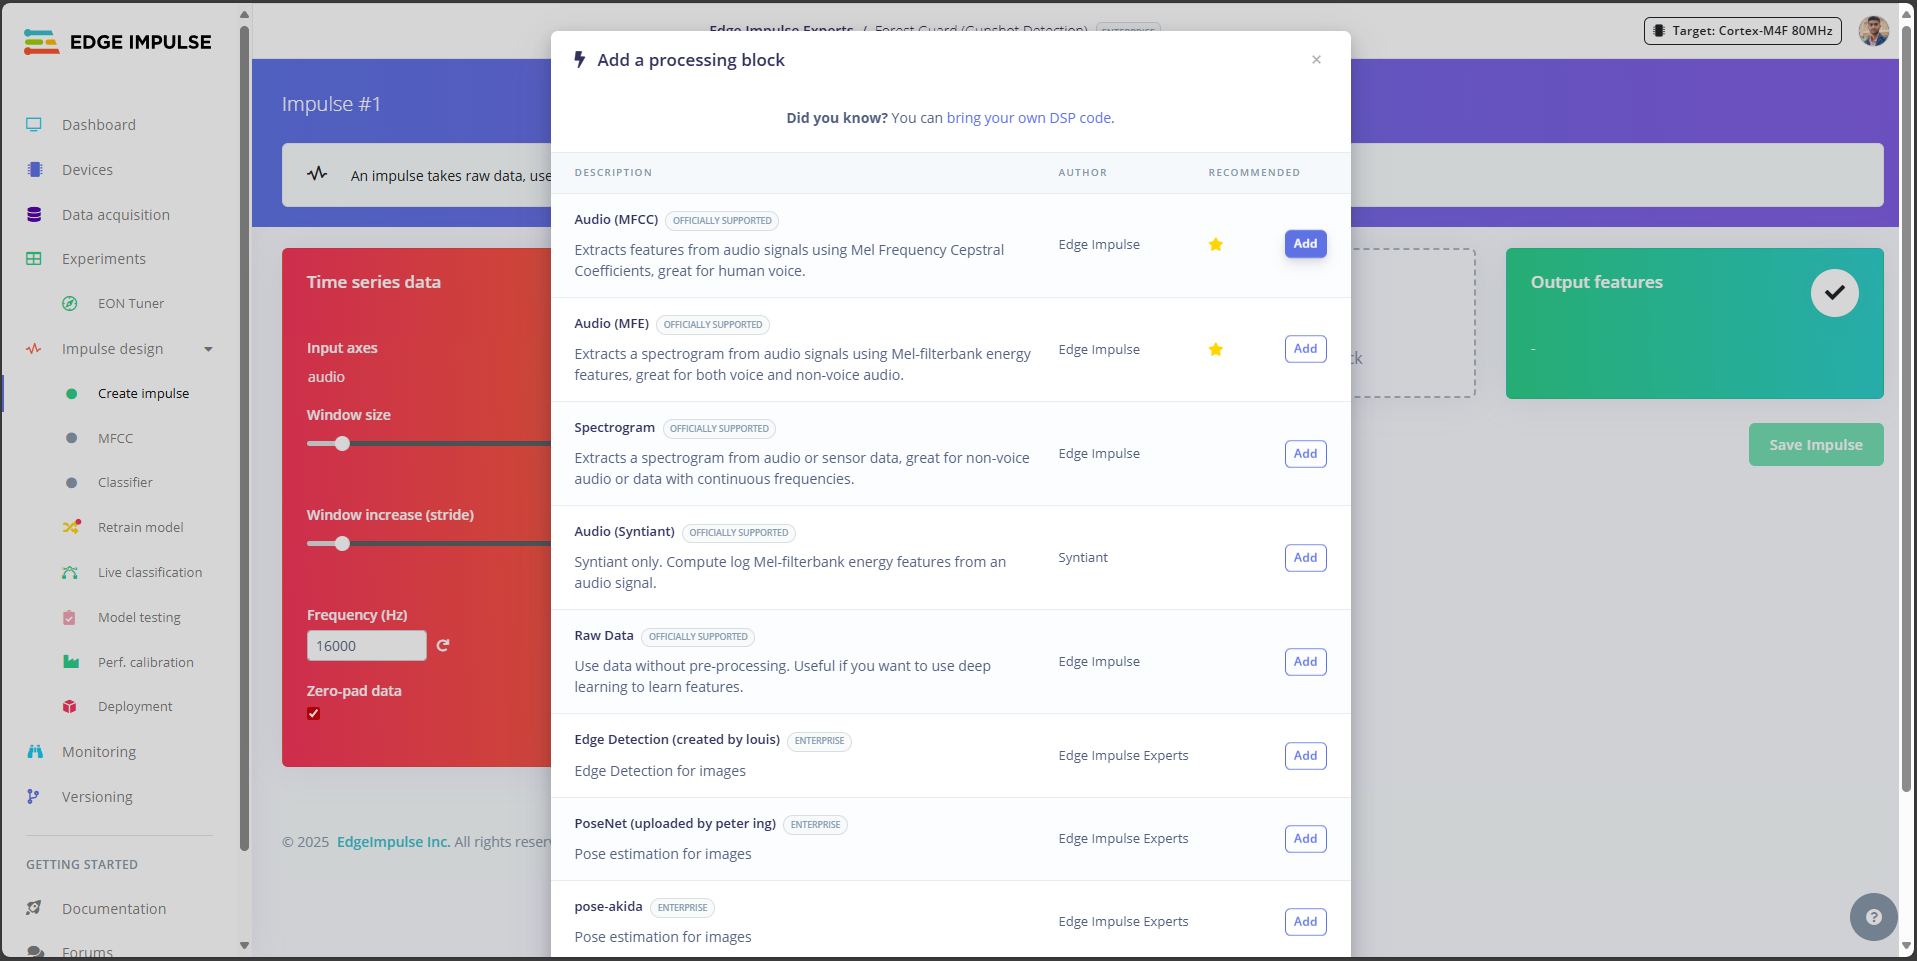Screen dimensions: 1917x961
Task: Open the help question mark bubble
Action: pyautogui.click(x=1874, y=917)
